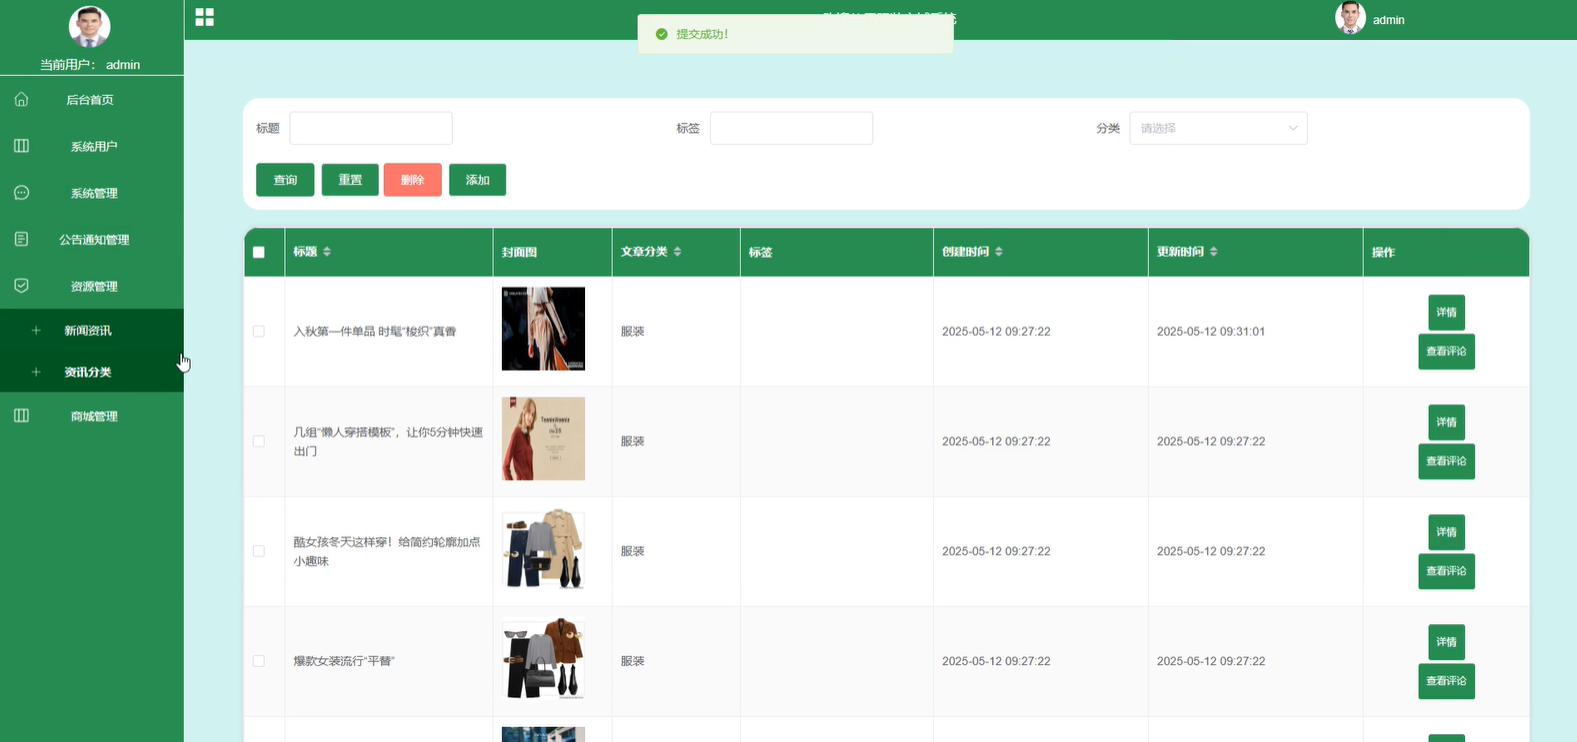Click title text 爆款女装流行"平替"
The width and height of the screenshot is (1577, 742).
[344, 661]
